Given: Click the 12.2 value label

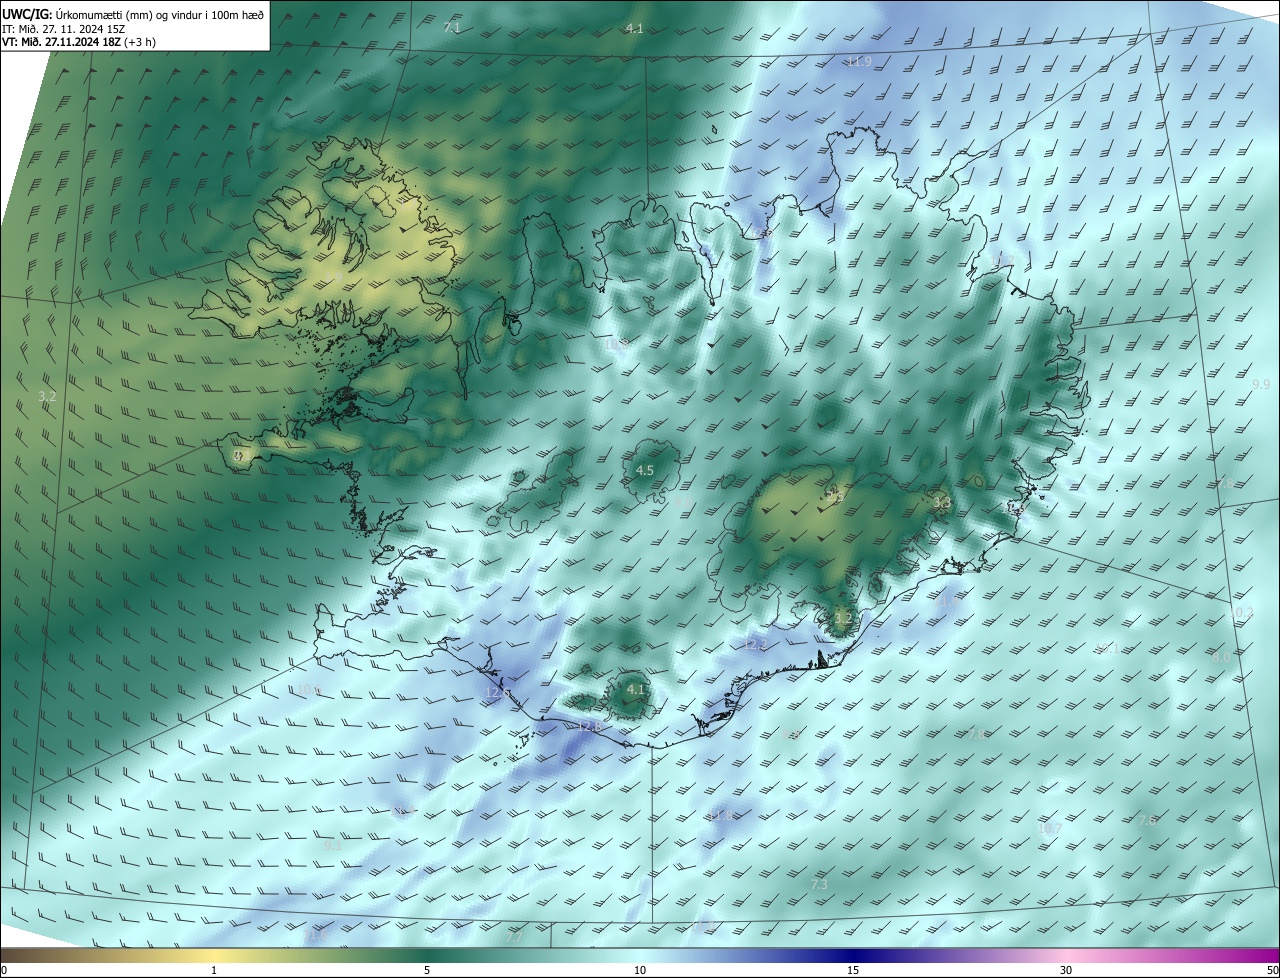Looking at the screenshot, I should (x=756, y=646).
